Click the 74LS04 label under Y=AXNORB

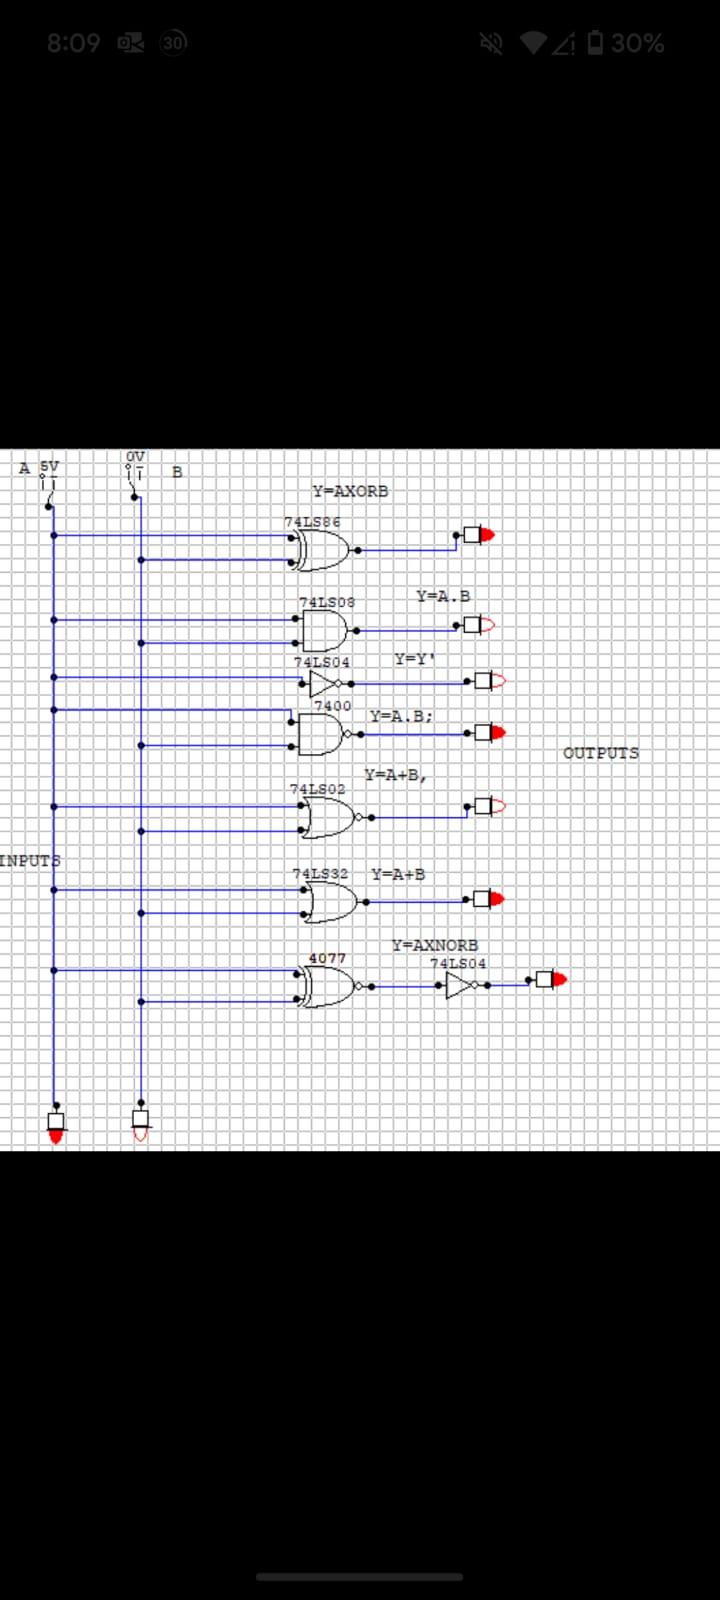coord(458,963)
